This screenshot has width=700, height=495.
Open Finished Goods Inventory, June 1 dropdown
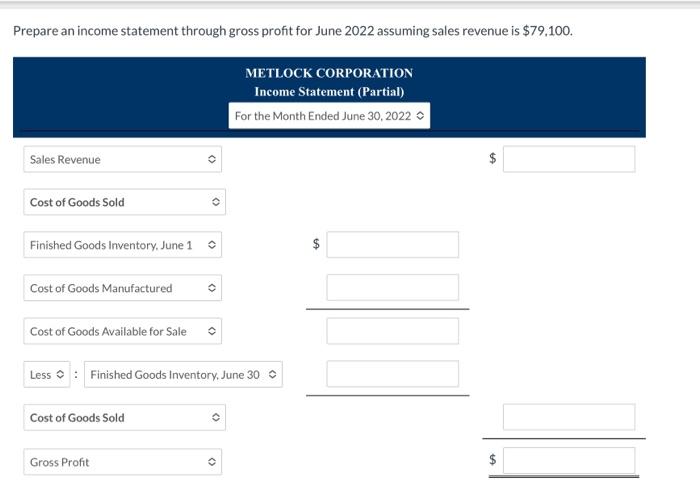point(124,245)
